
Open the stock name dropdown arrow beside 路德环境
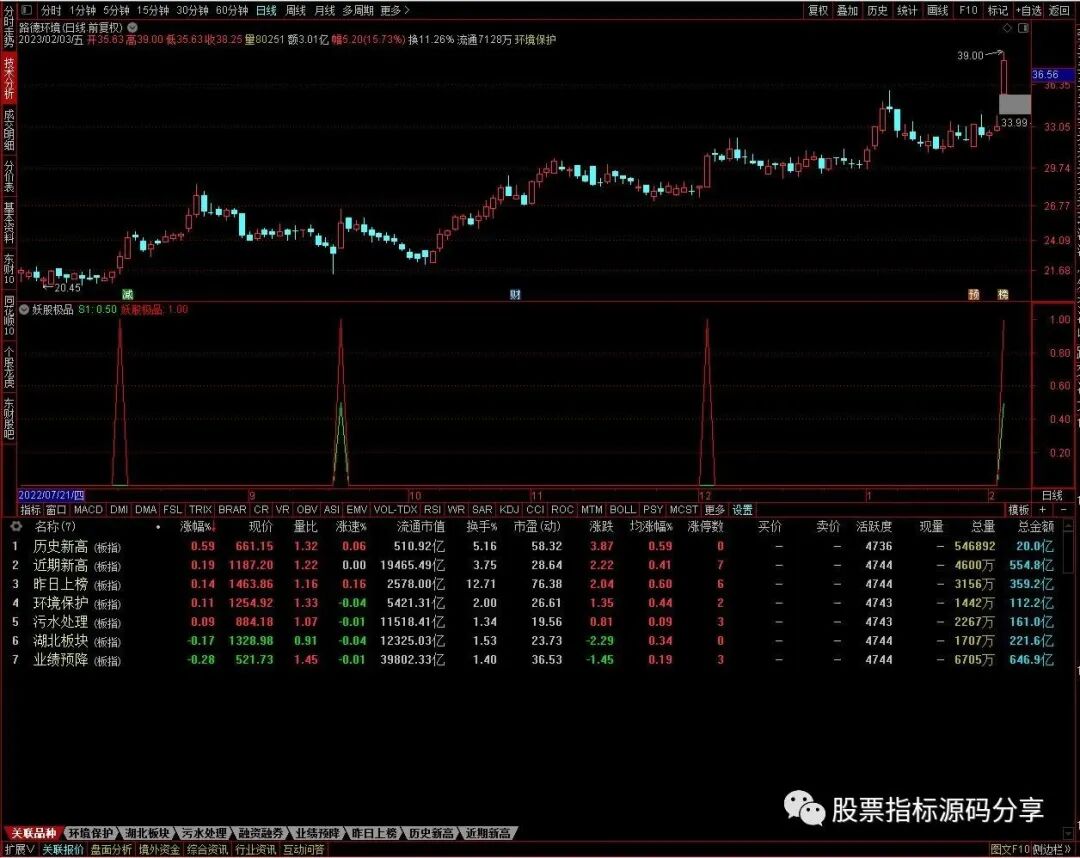coord(132,28)
